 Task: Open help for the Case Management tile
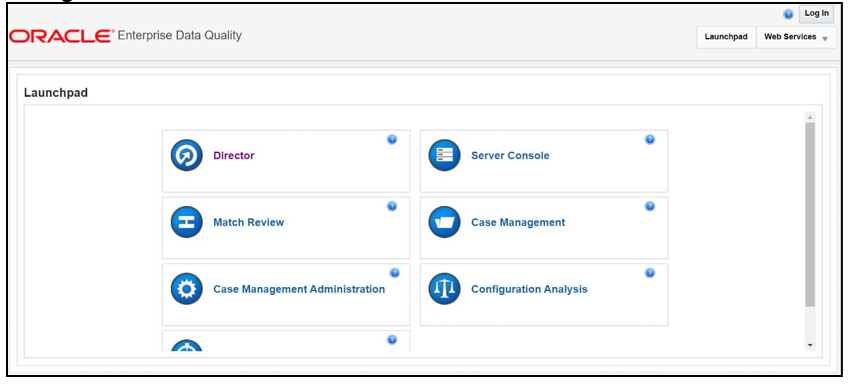coord(650,206)
